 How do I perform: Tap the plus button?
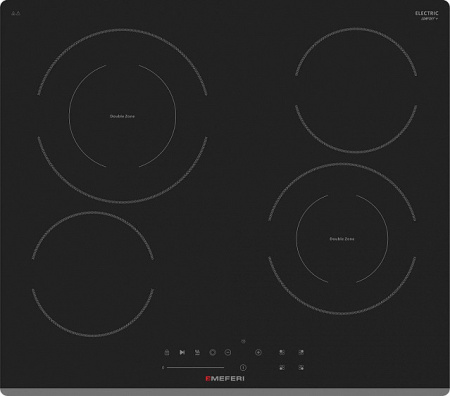click(x=258, y=352)
